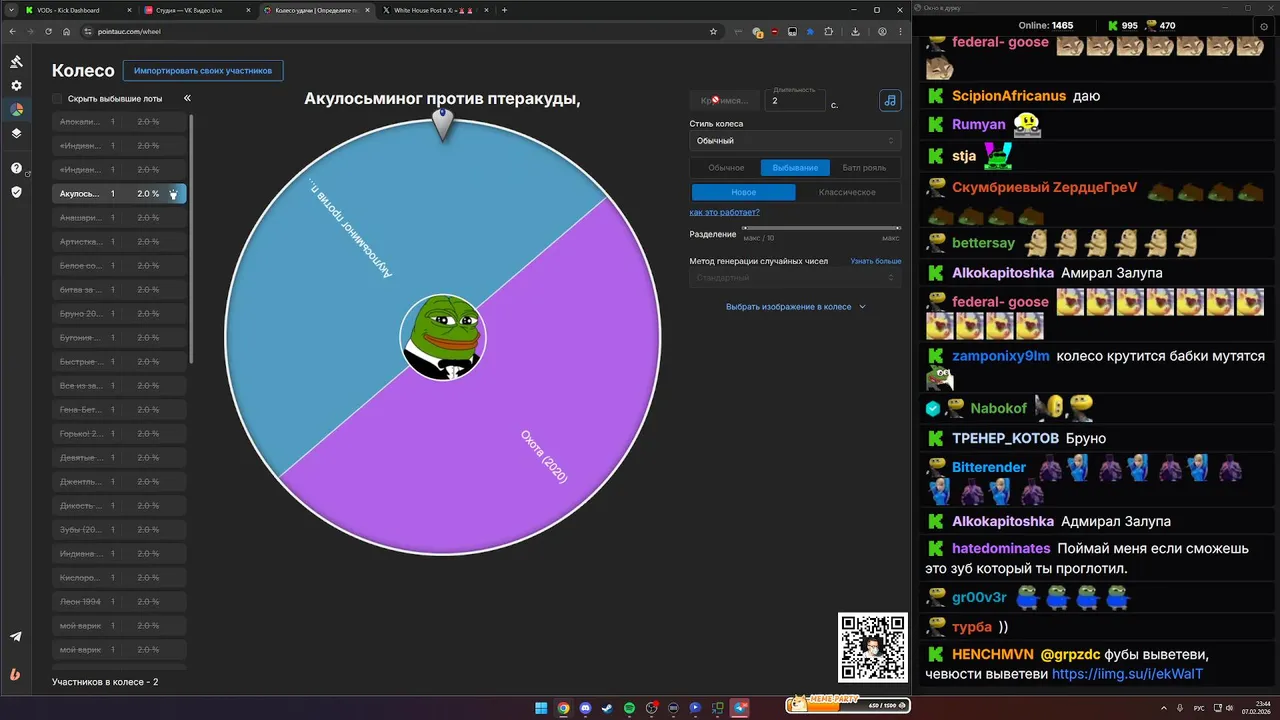Choose the 'Классическое' elimination type
Screen dimensions: 1280x720
point(847,192)
